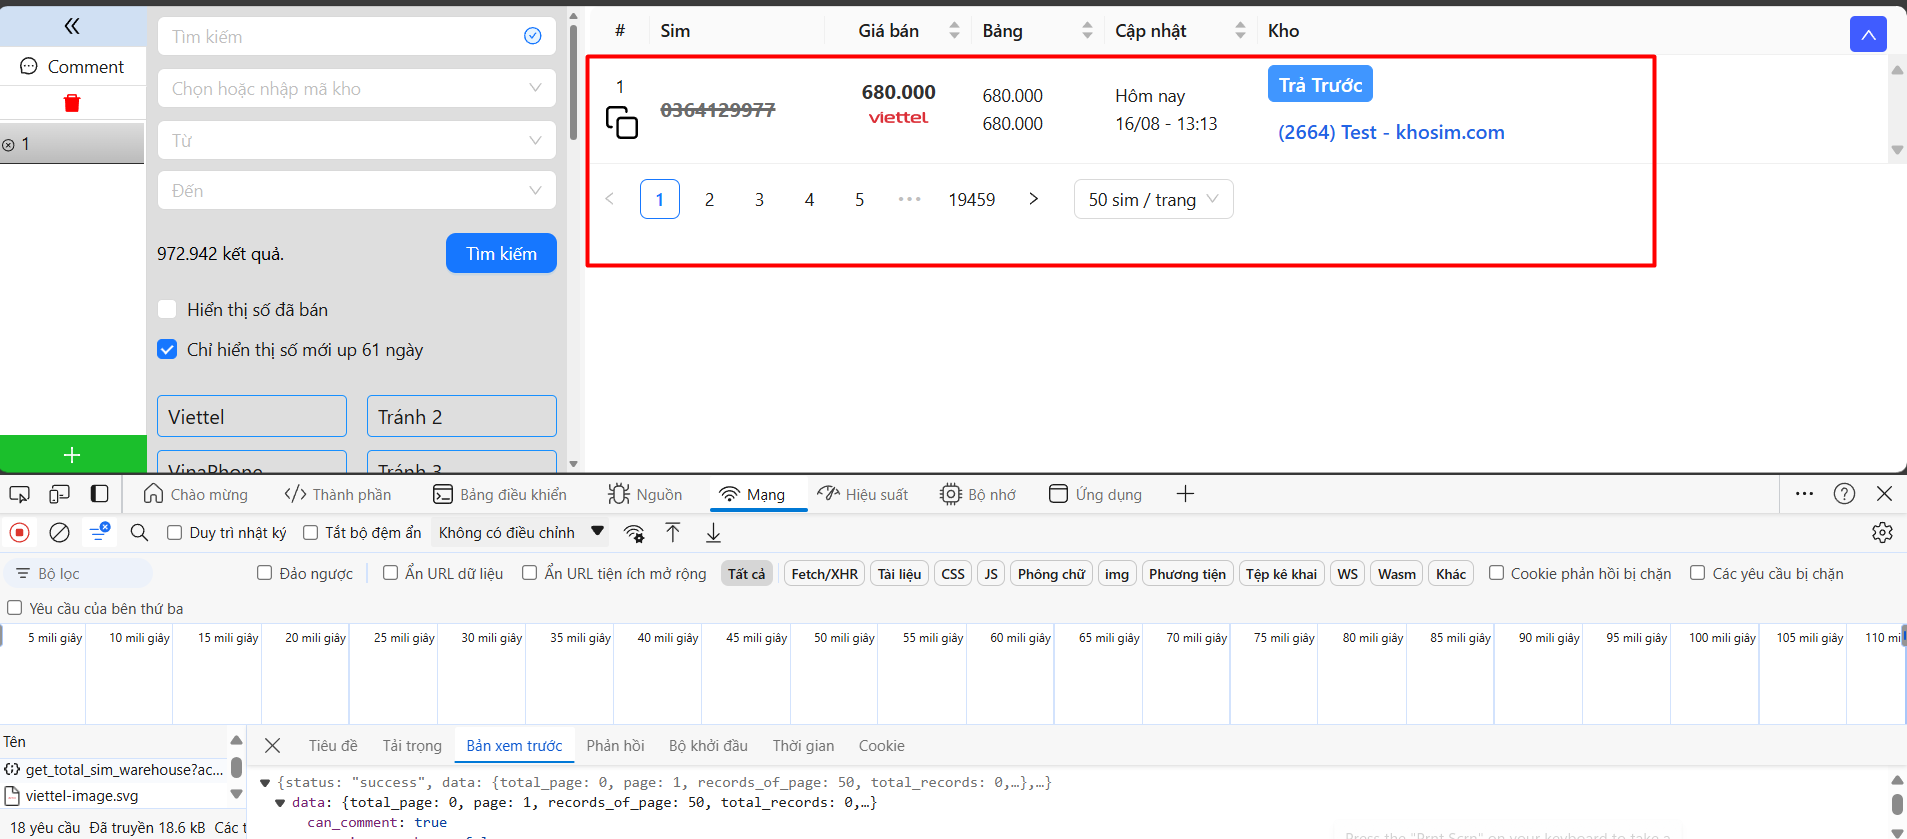Collapse the JSON status root object
1907x839 pixels.
(265, 783)
